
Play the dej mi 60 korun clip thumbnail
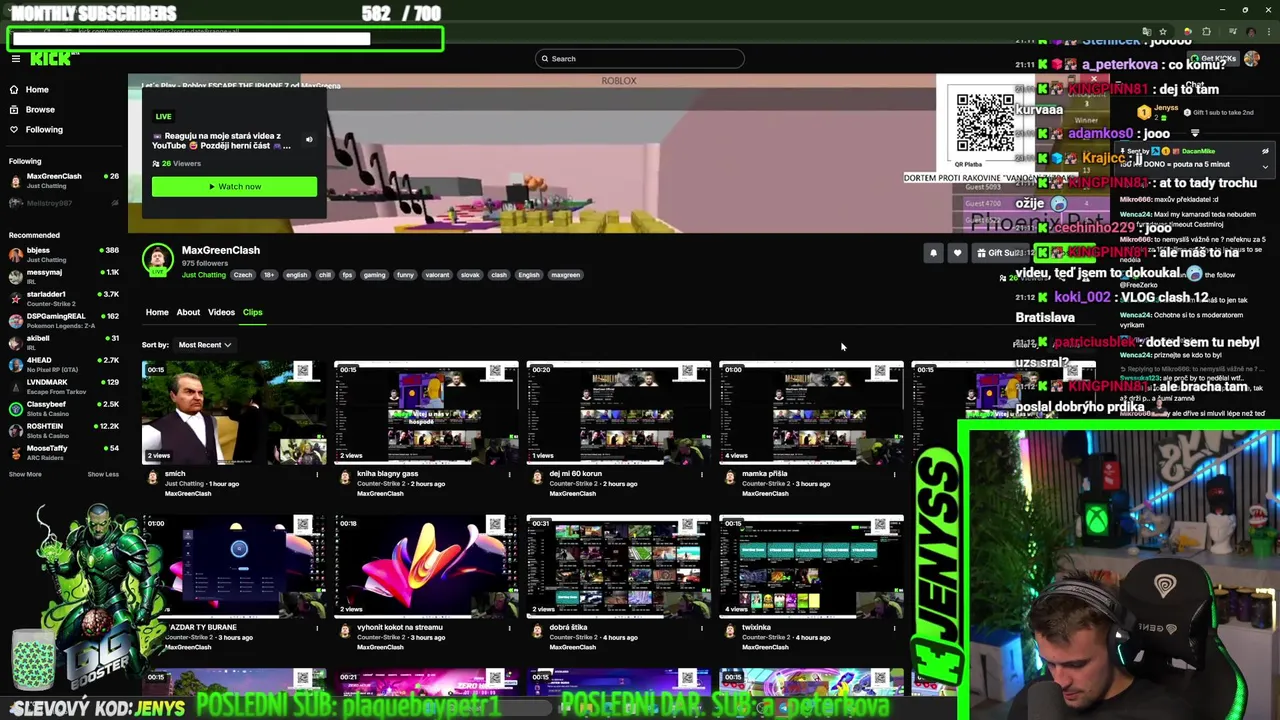coord(618,413)
